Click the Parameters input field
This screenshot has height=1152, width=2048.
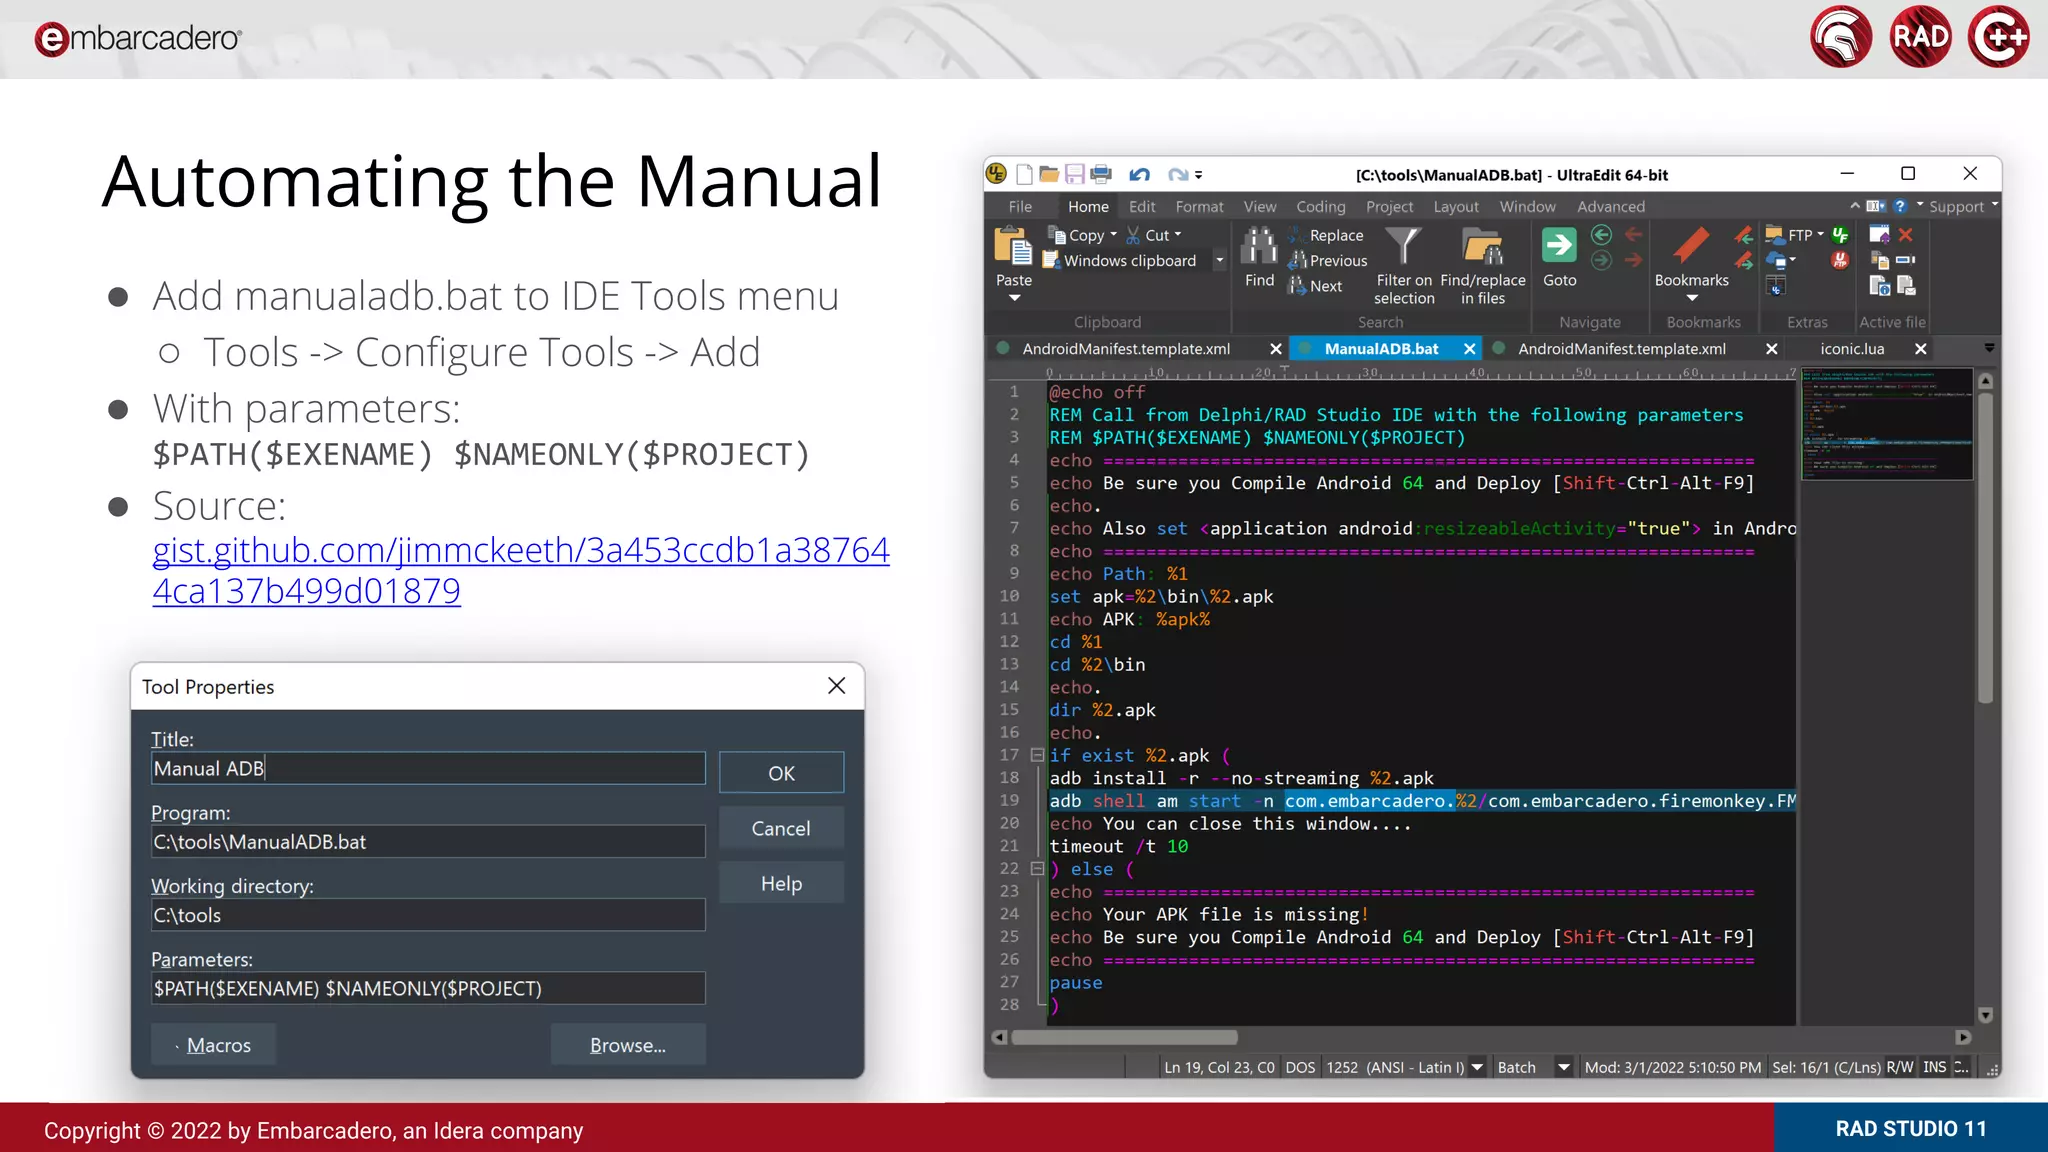pos(428,988)
